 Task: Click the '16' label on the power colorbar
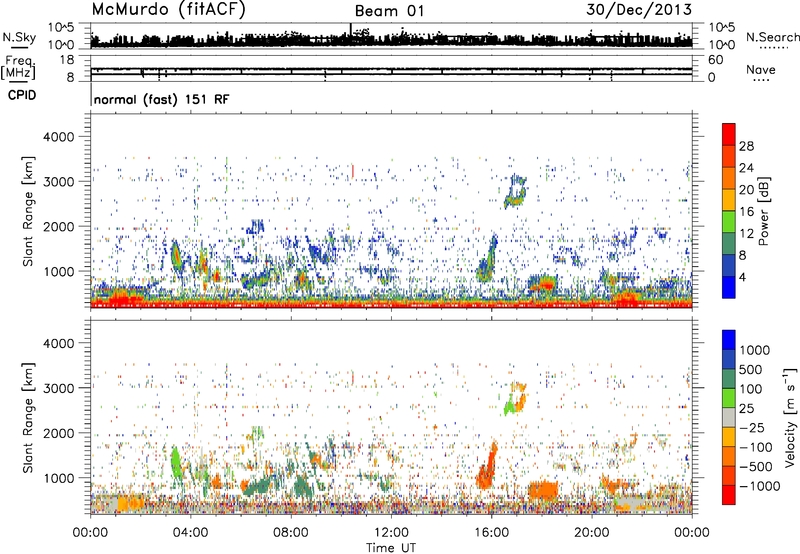click(746, 212)
